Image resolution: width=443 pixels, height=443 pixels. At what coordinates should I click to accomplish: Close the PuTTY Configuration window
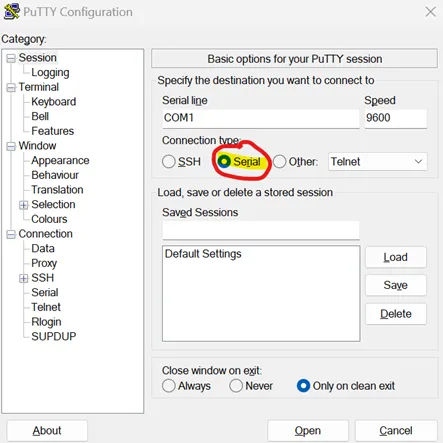(x=431, y=12)
